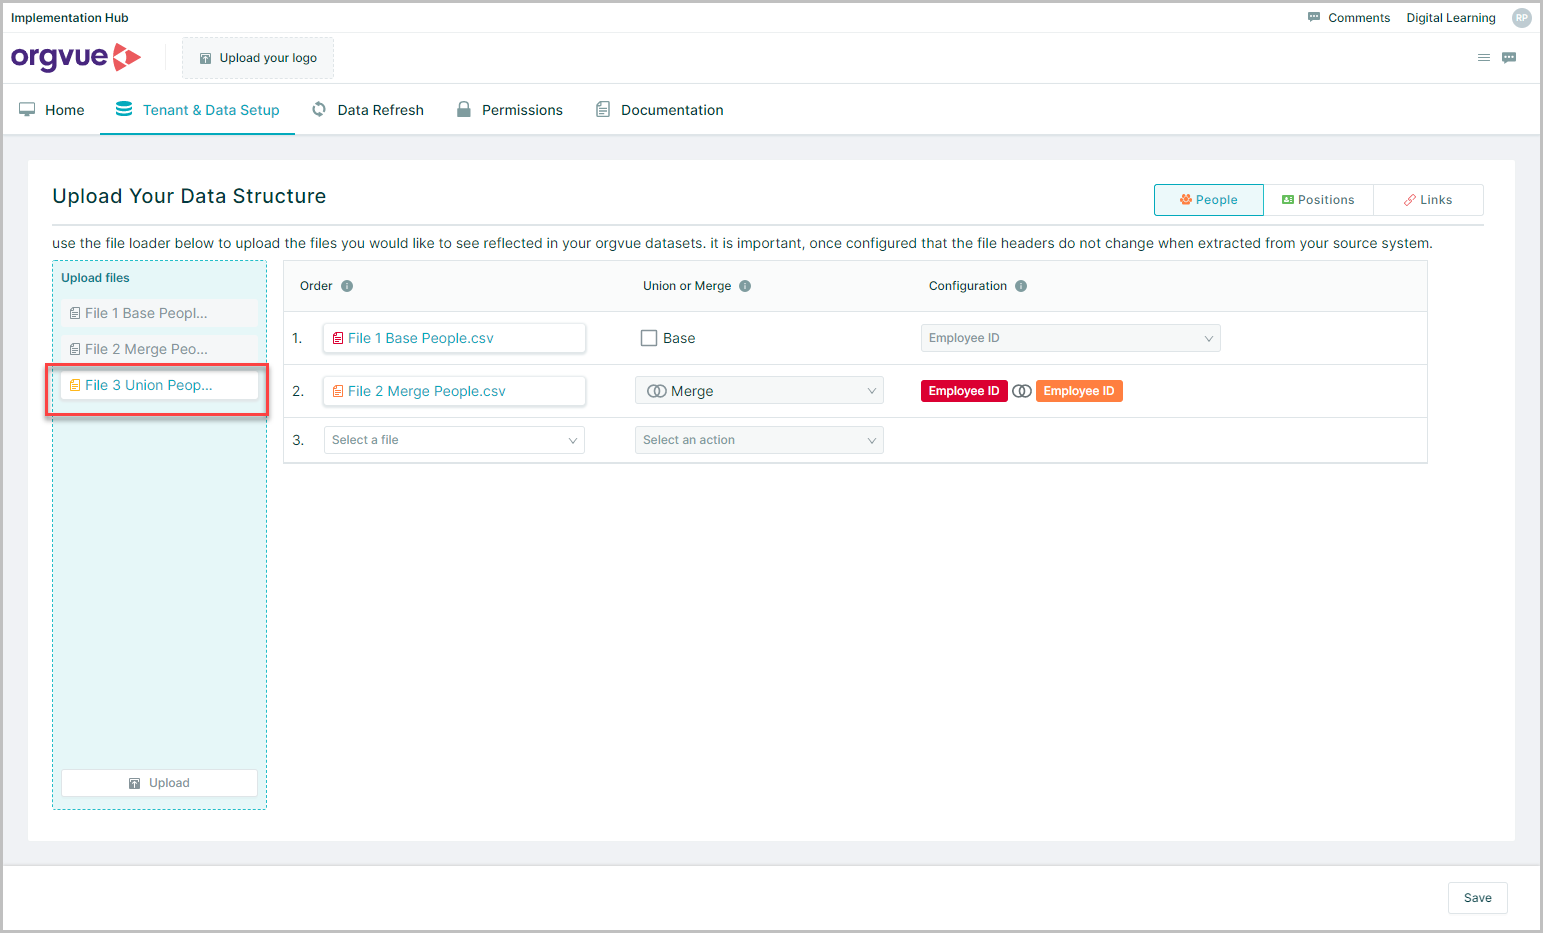This screenshot has width=1543, height=933.
Task: Open the Data Refresh tab
Action: click(x=368, y=110)
